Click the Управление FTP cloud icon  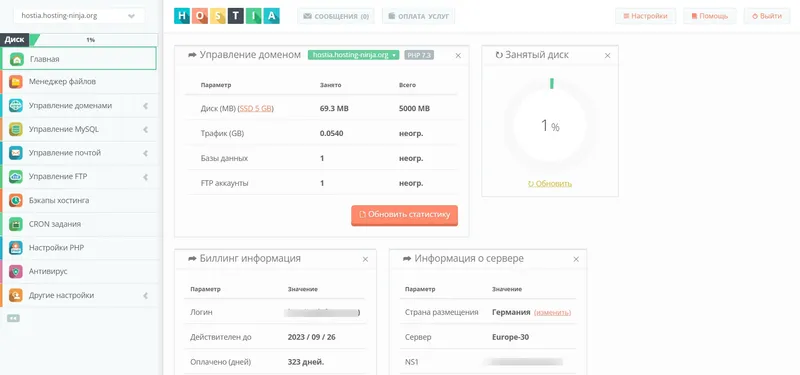pos(16,177)
